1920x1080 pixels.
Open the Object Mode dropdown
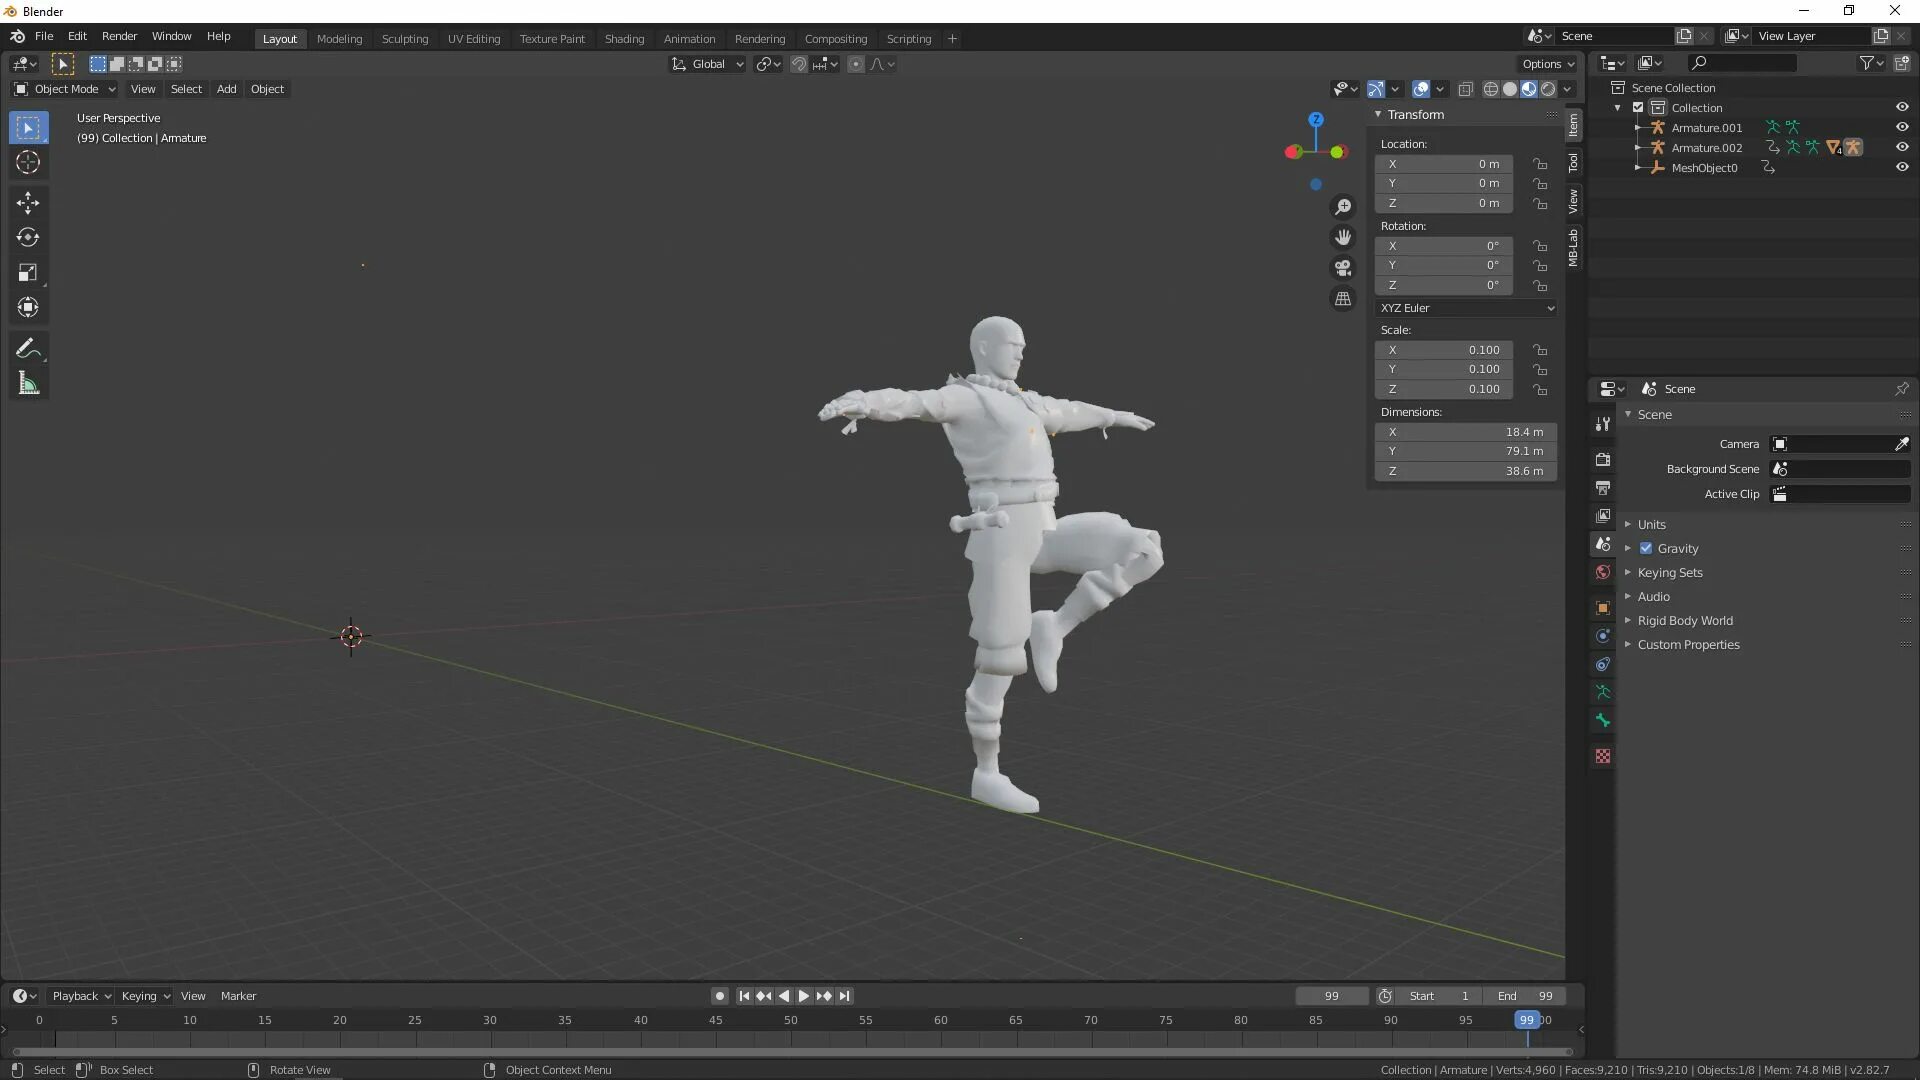pyautogui.click(x=65, y=89)
